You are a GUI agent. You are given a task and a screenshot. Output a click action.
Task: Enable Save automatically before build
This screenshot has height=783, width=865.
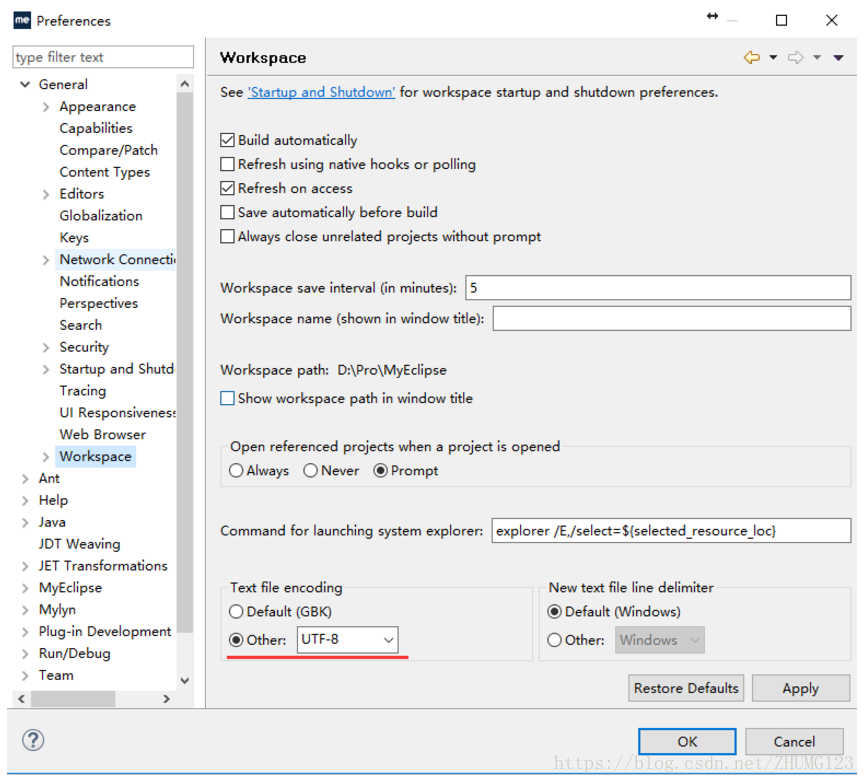click(x=227, y=212)
